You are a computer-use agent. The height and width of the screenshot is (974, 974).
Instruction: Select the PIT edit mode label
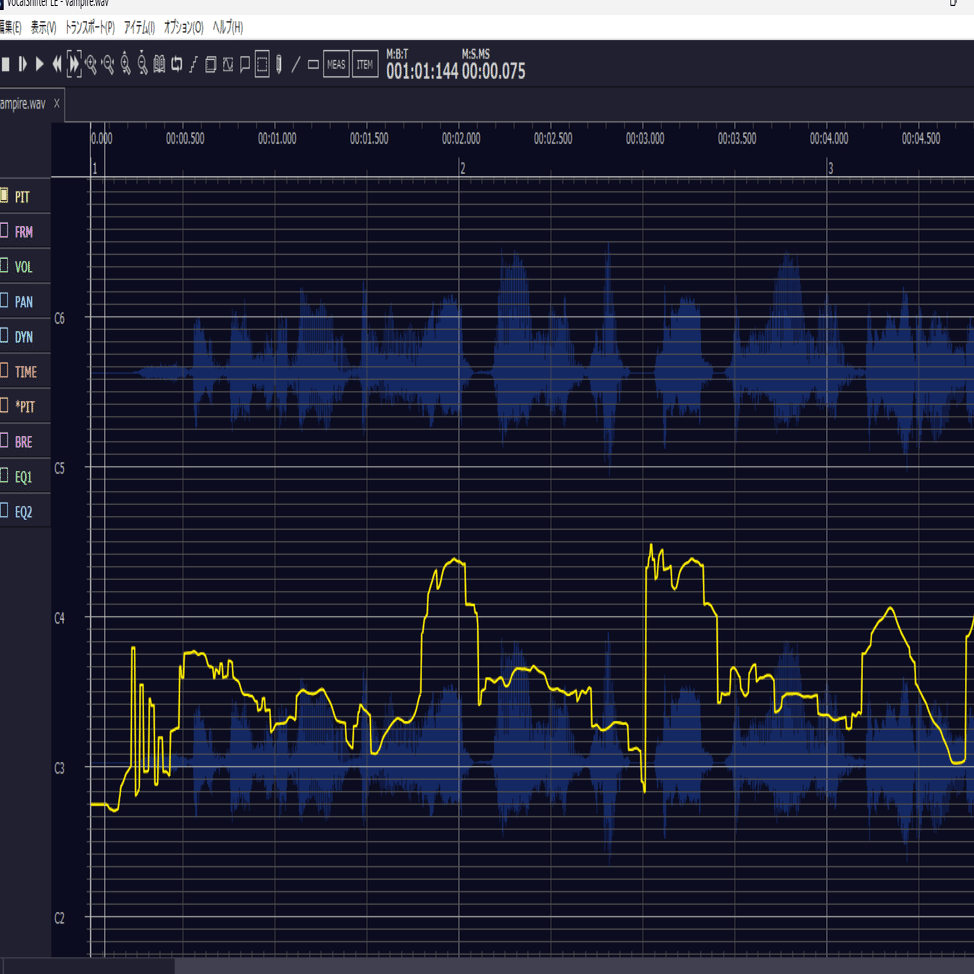[x=22, y=197]
